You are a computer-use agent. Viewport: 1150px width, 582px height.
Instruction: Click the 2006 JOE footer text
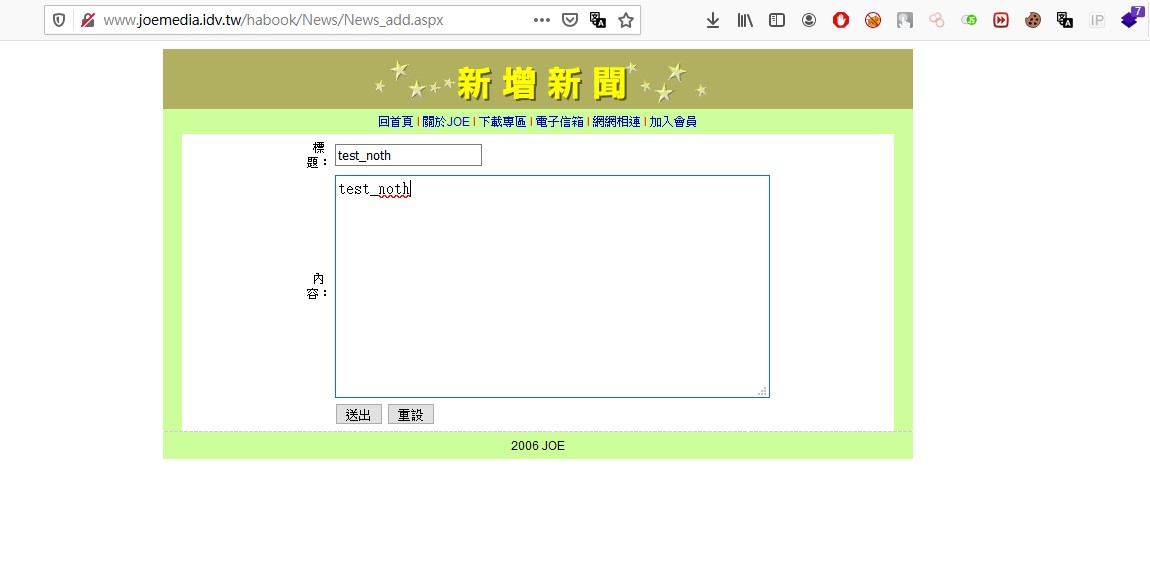(538, 446)
